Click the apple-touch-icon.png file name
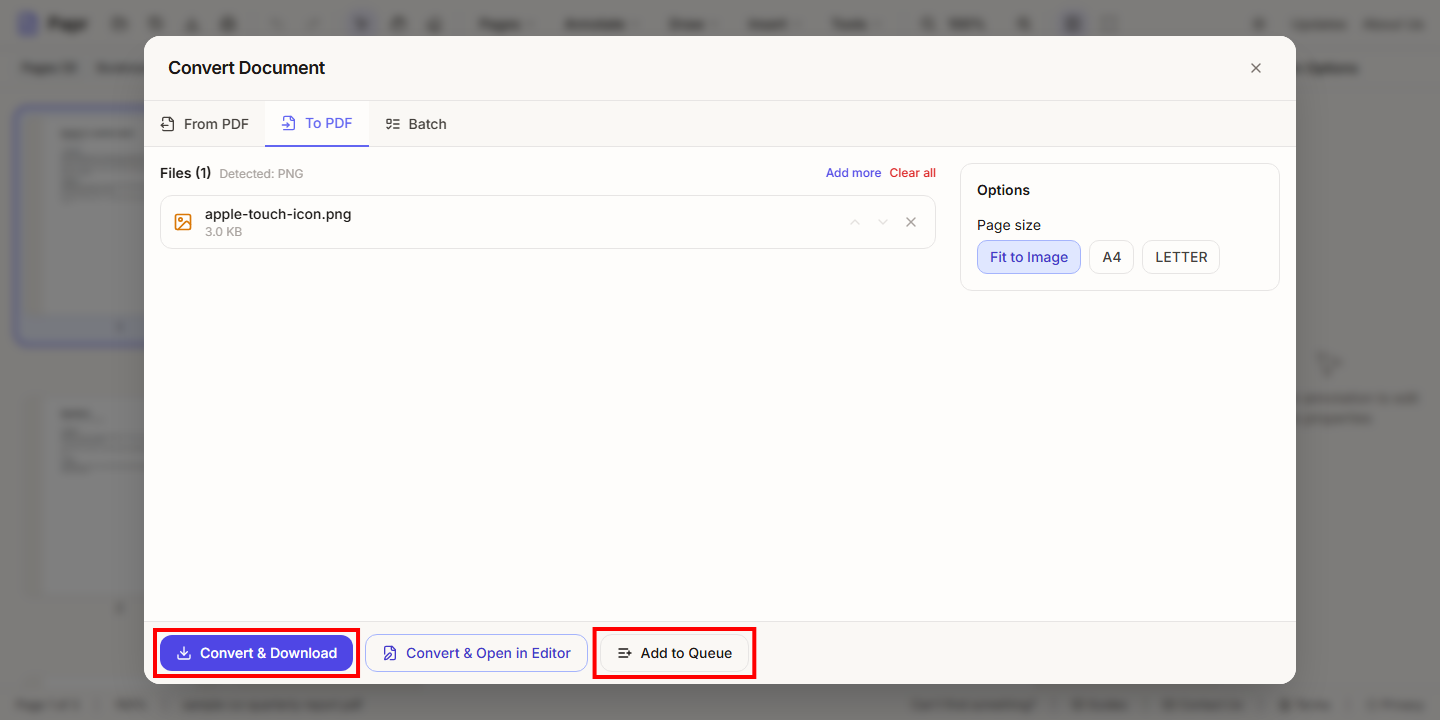The height and width of the screenshot is (720, 1440). (x=278, y=214)
